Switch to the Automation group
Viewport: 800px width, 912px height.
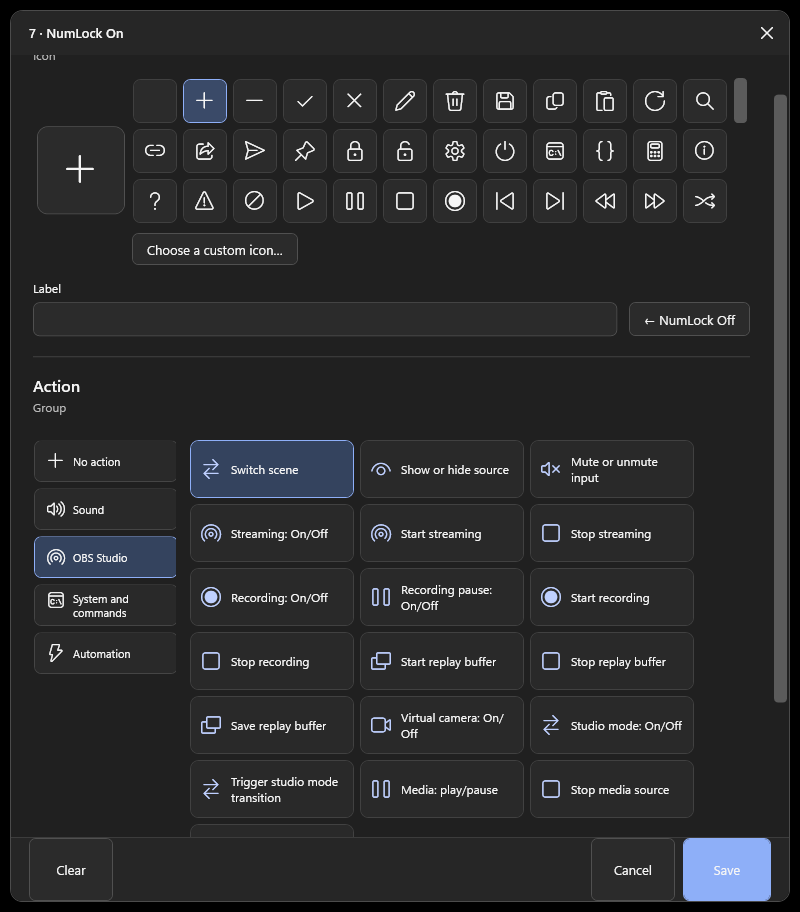point(105,653)
